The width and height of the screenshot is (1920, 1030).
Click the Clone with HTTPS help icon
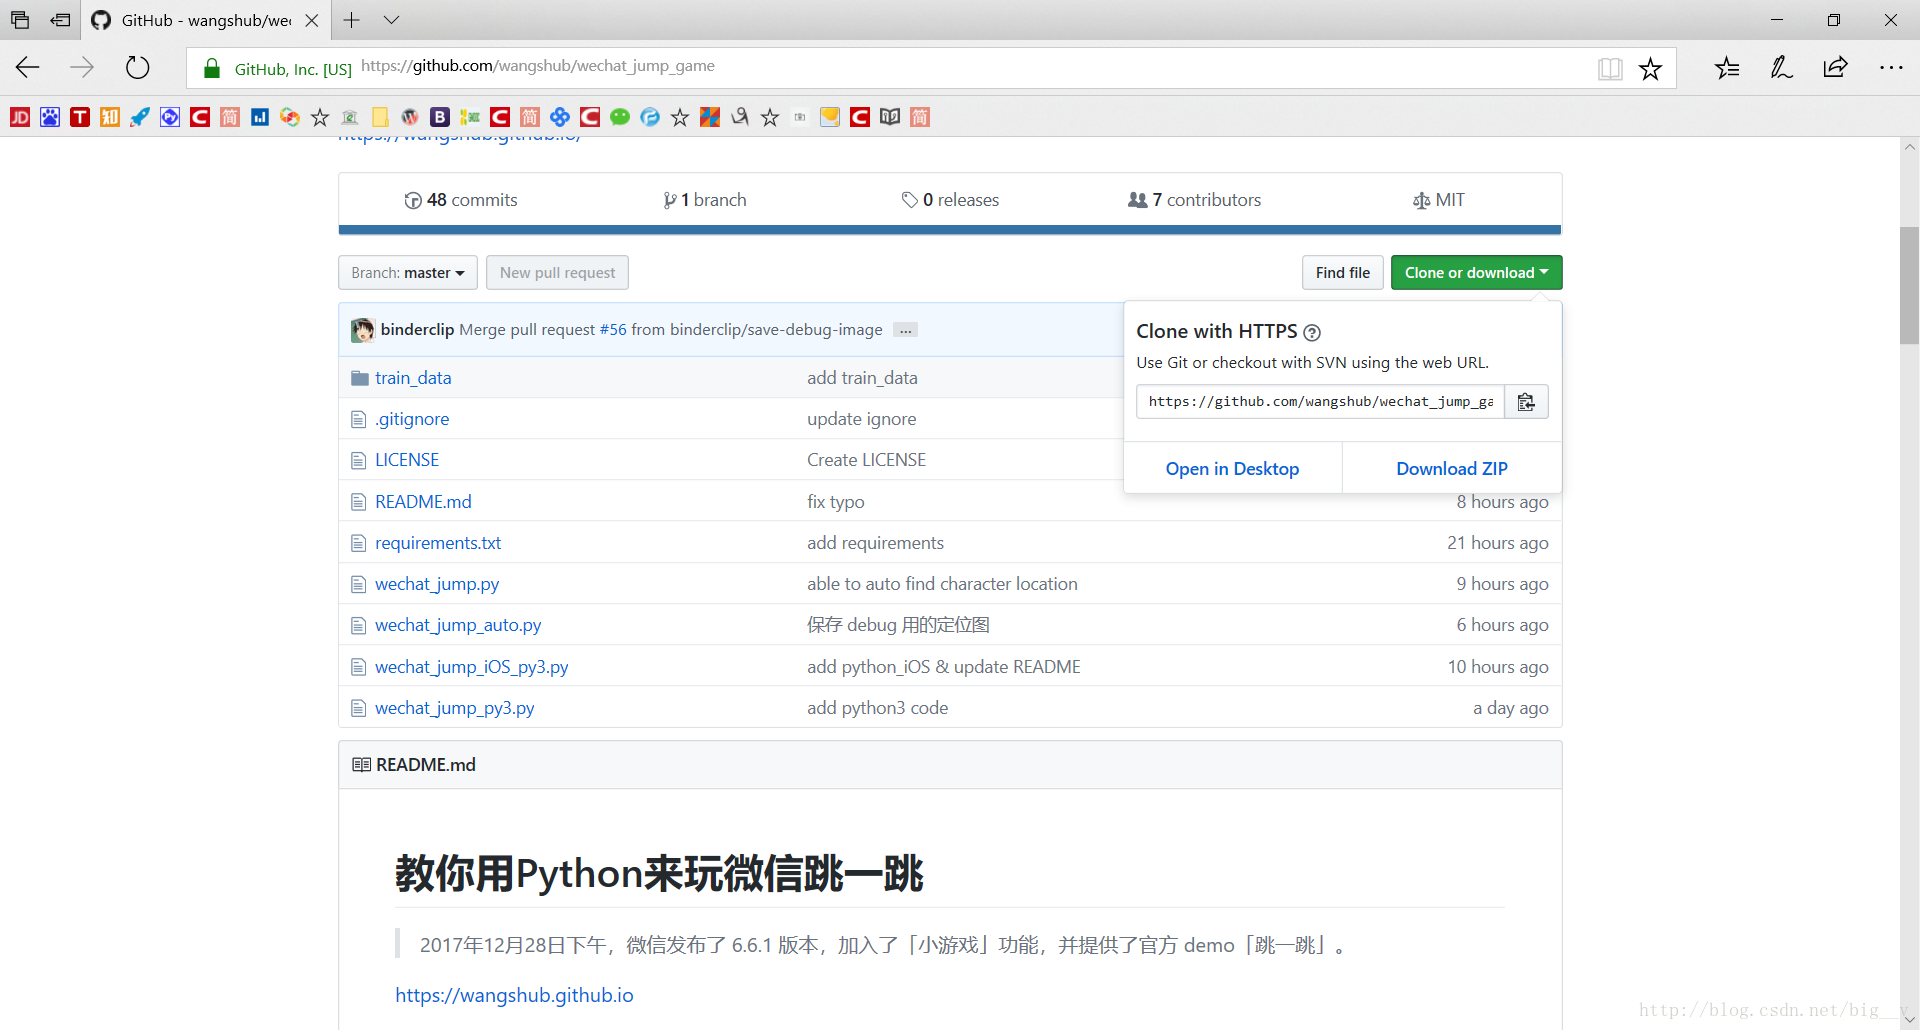tap(1312, 333)
